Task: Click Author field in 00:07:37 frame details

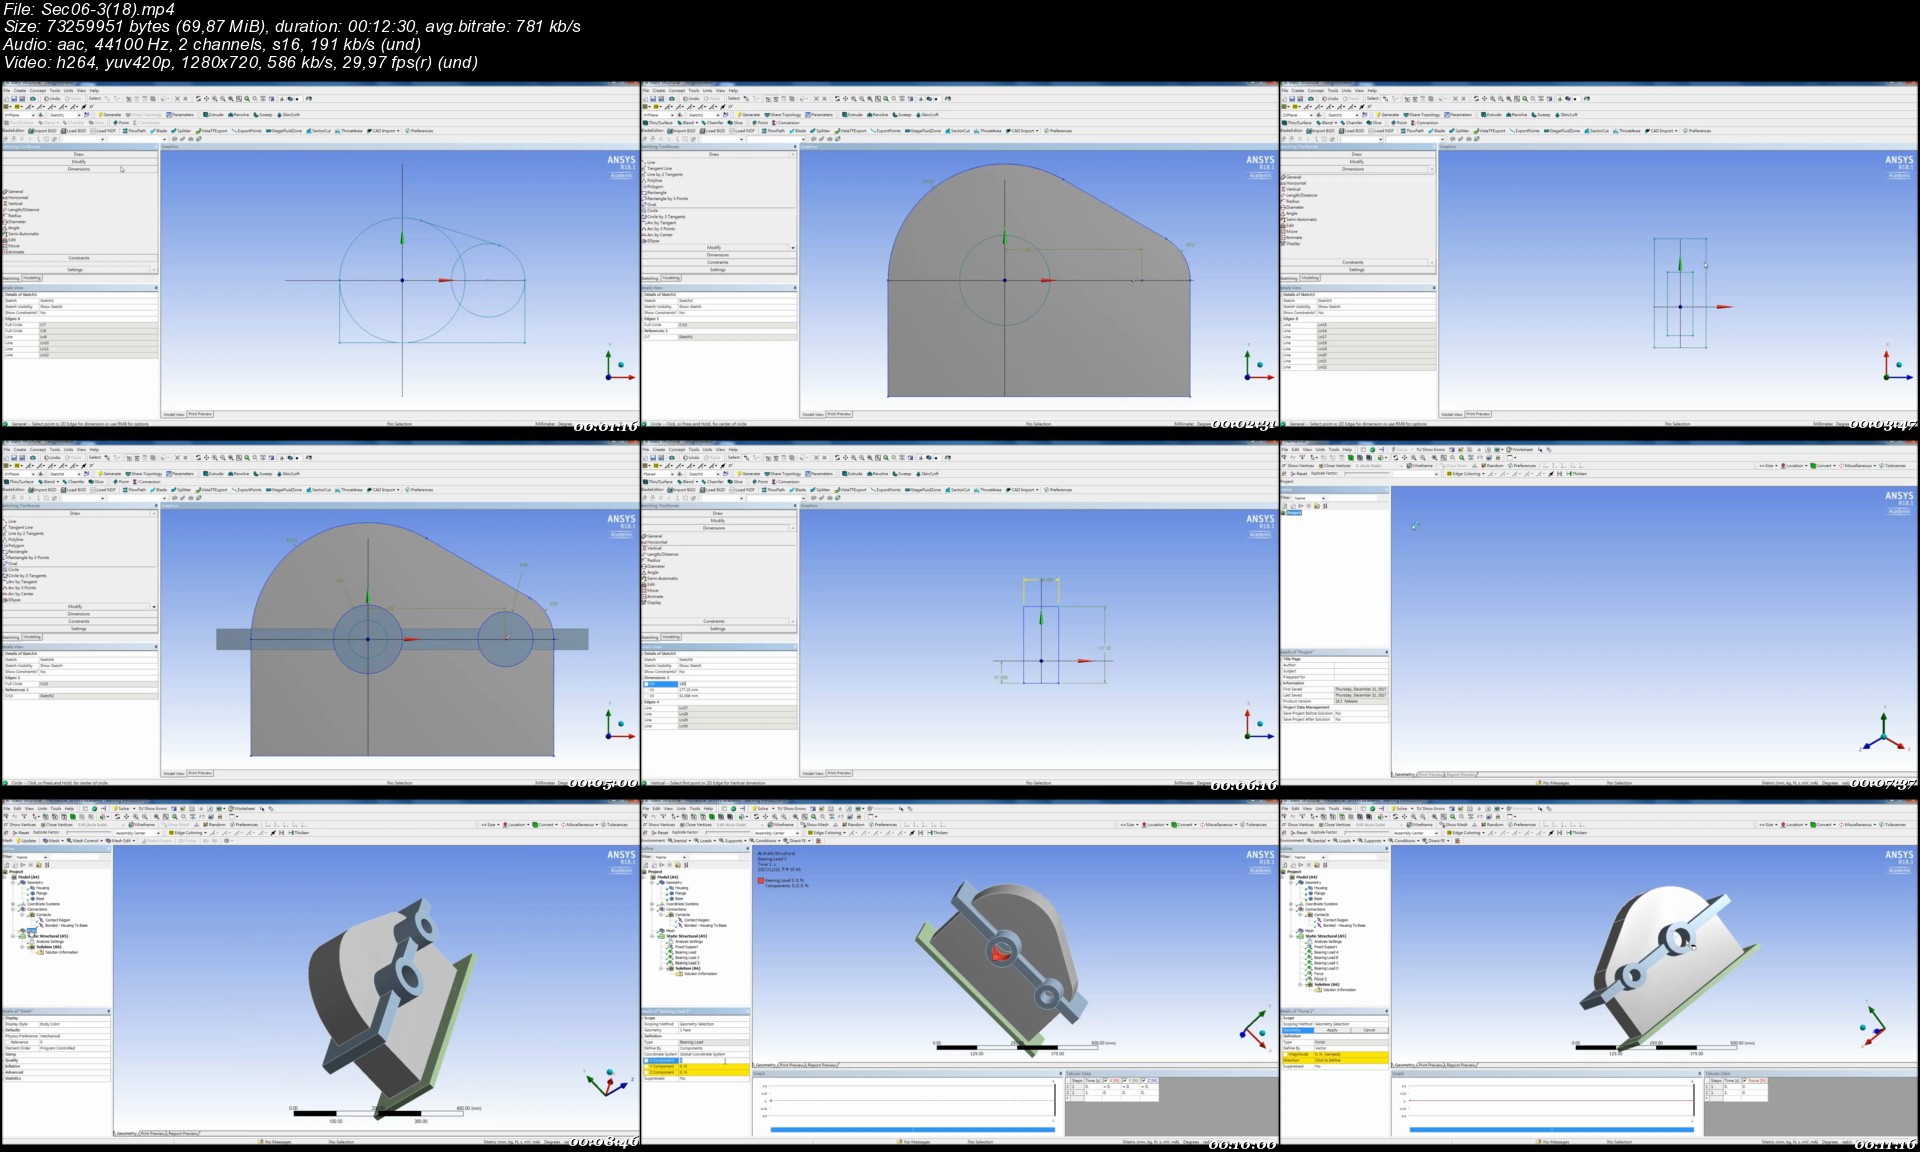Action: point(1360,665)
